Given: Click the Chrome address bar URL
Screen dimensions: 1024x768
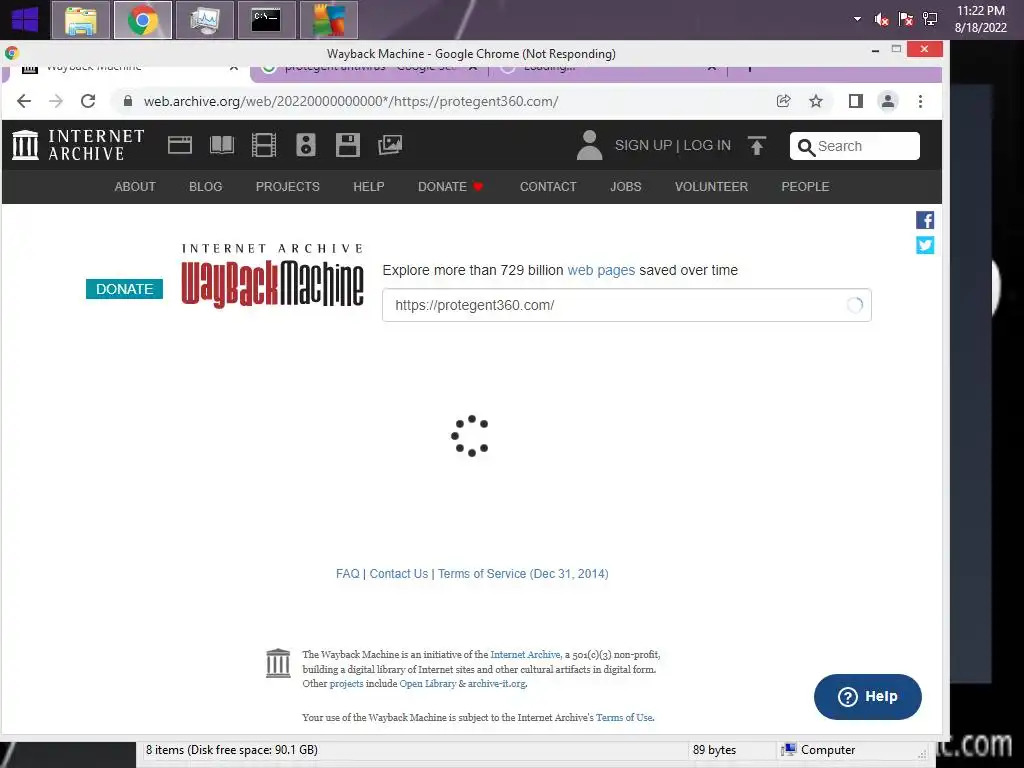Looking at the screenshot, I should pyautogui.click(x=351, y=101).
